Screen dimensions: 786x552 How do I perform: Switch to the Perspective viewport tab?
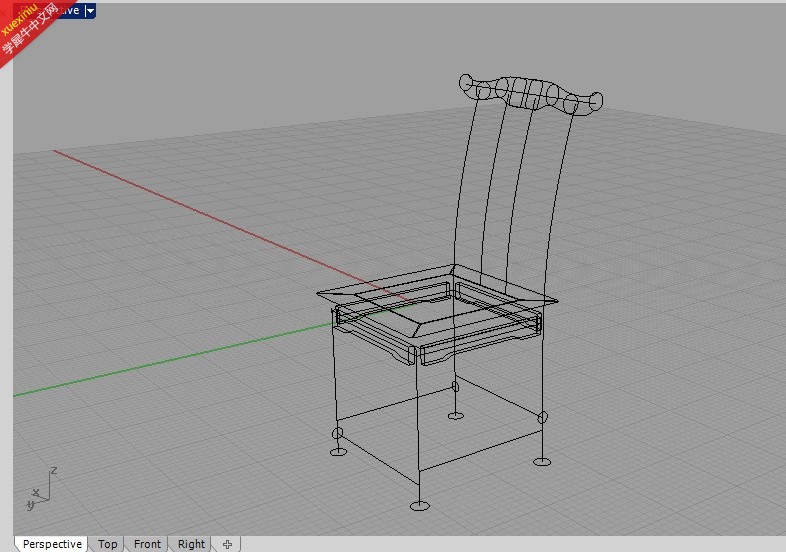pyautogui.click(x=52, y=544)
